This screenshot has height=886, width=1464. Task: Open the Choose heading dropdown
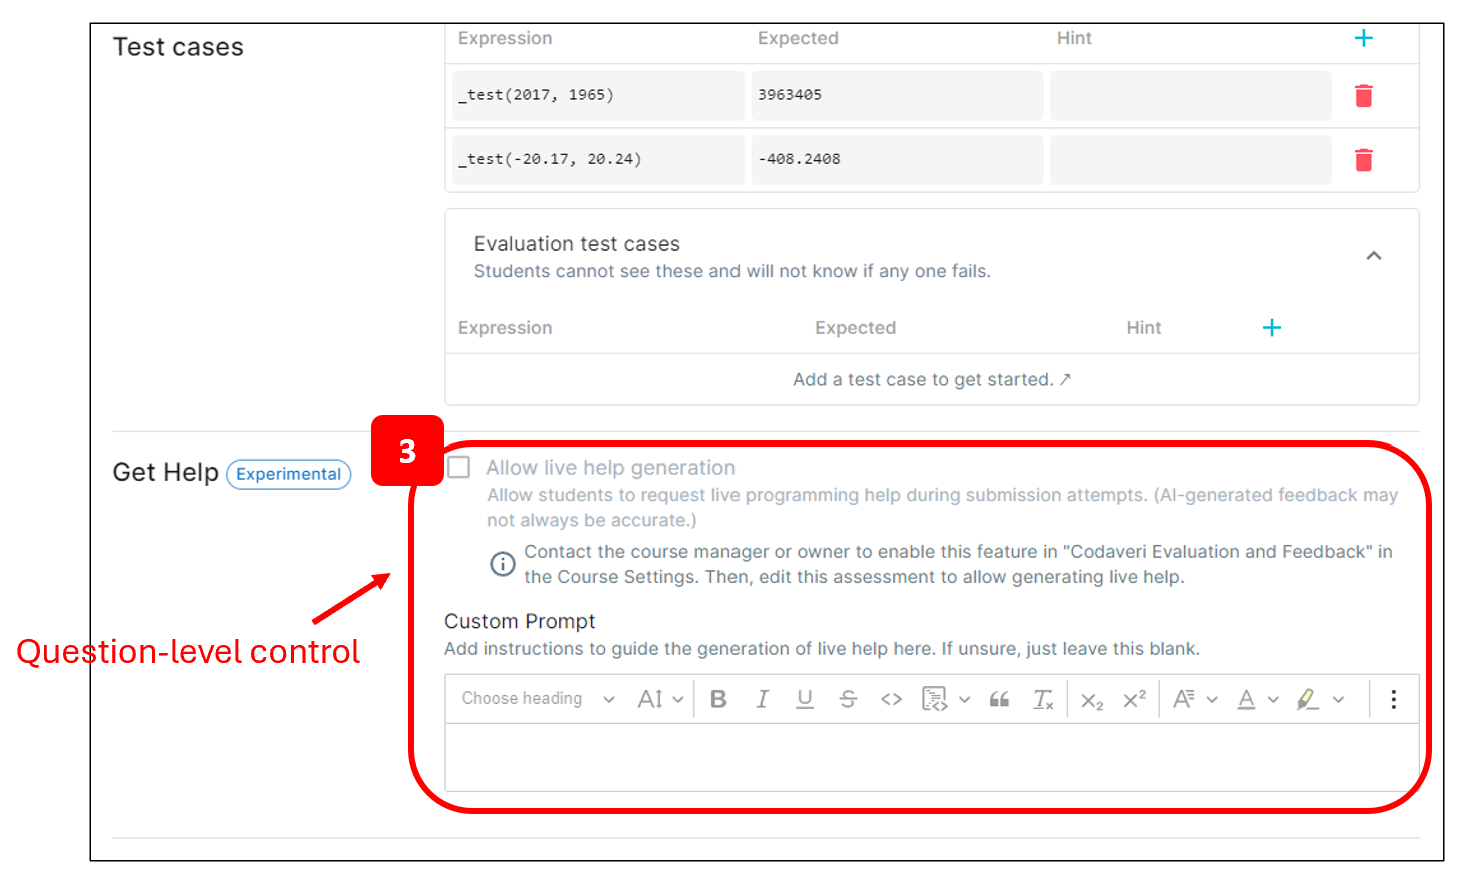(x=538, y=699)
